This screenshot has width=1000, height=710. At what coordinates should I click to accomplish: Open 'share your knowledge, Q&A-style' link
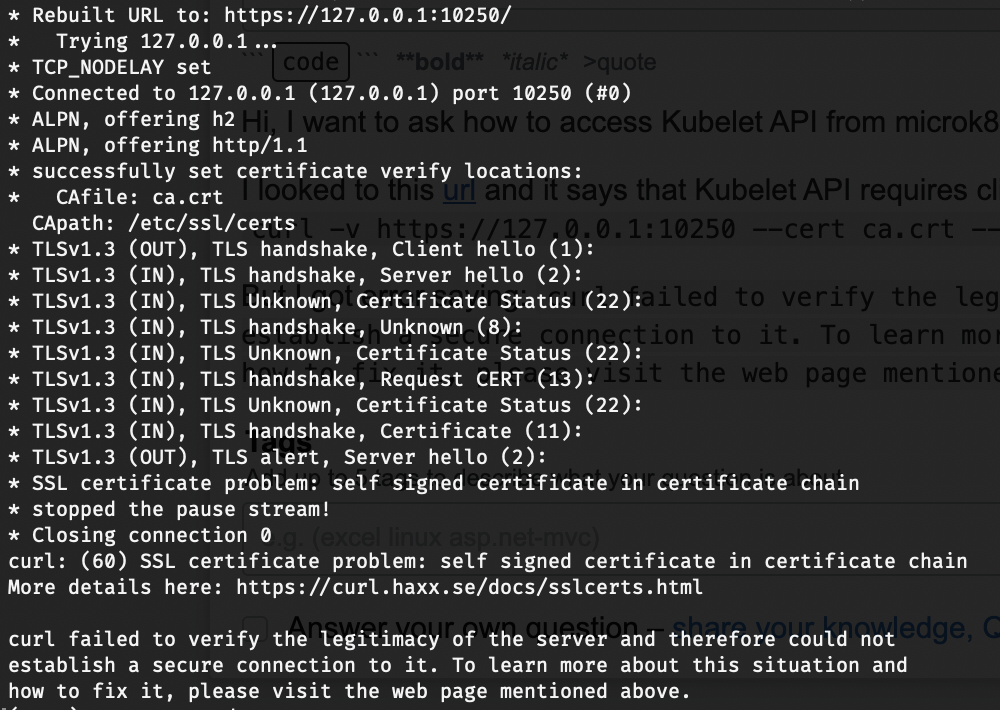coord(835,628)
